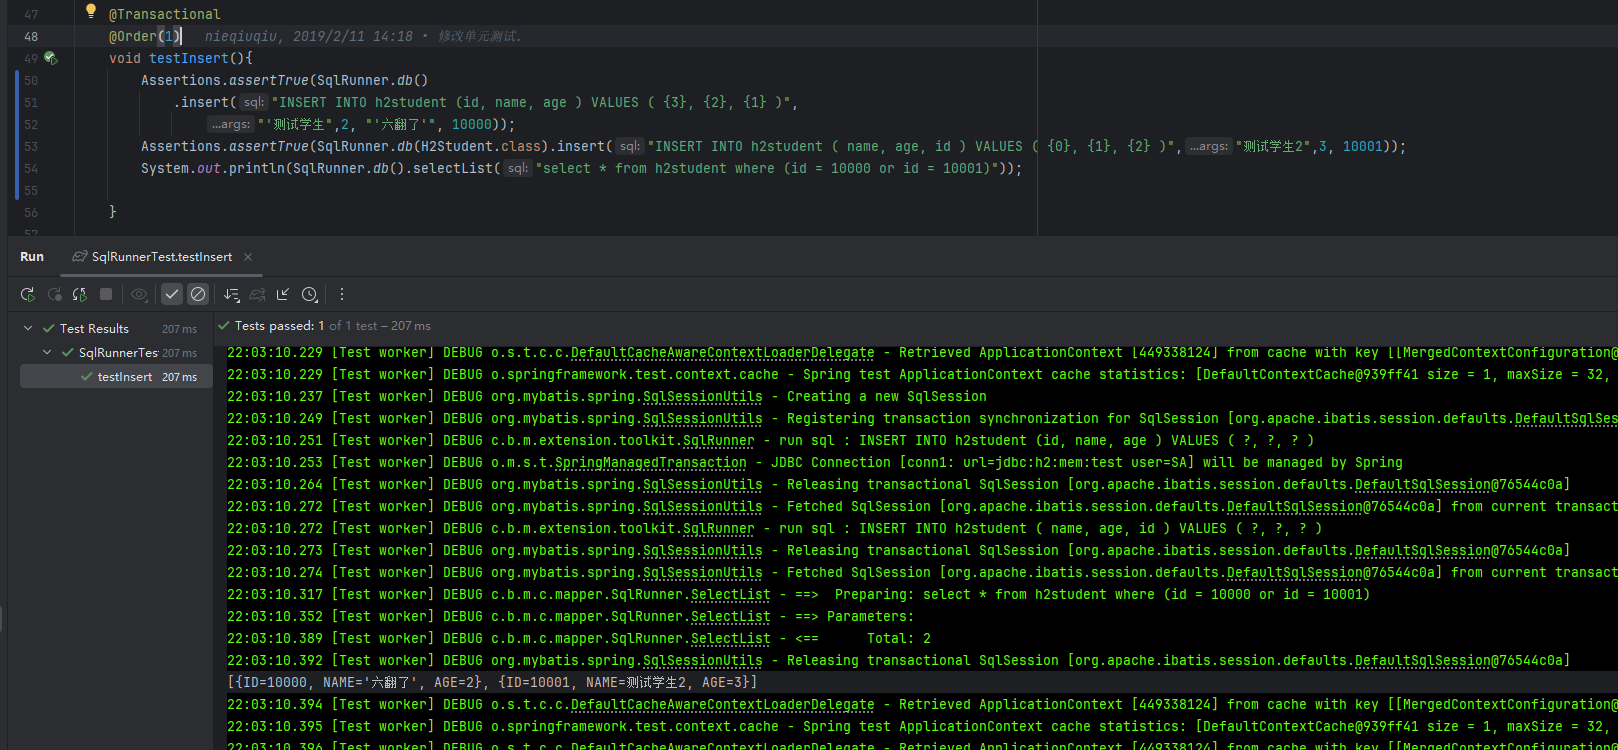This screenshot has width=1618, height=750.
Task: Open the SqlSessionUtils link at 22:03:10.237
Action: [x=702, y=396]
